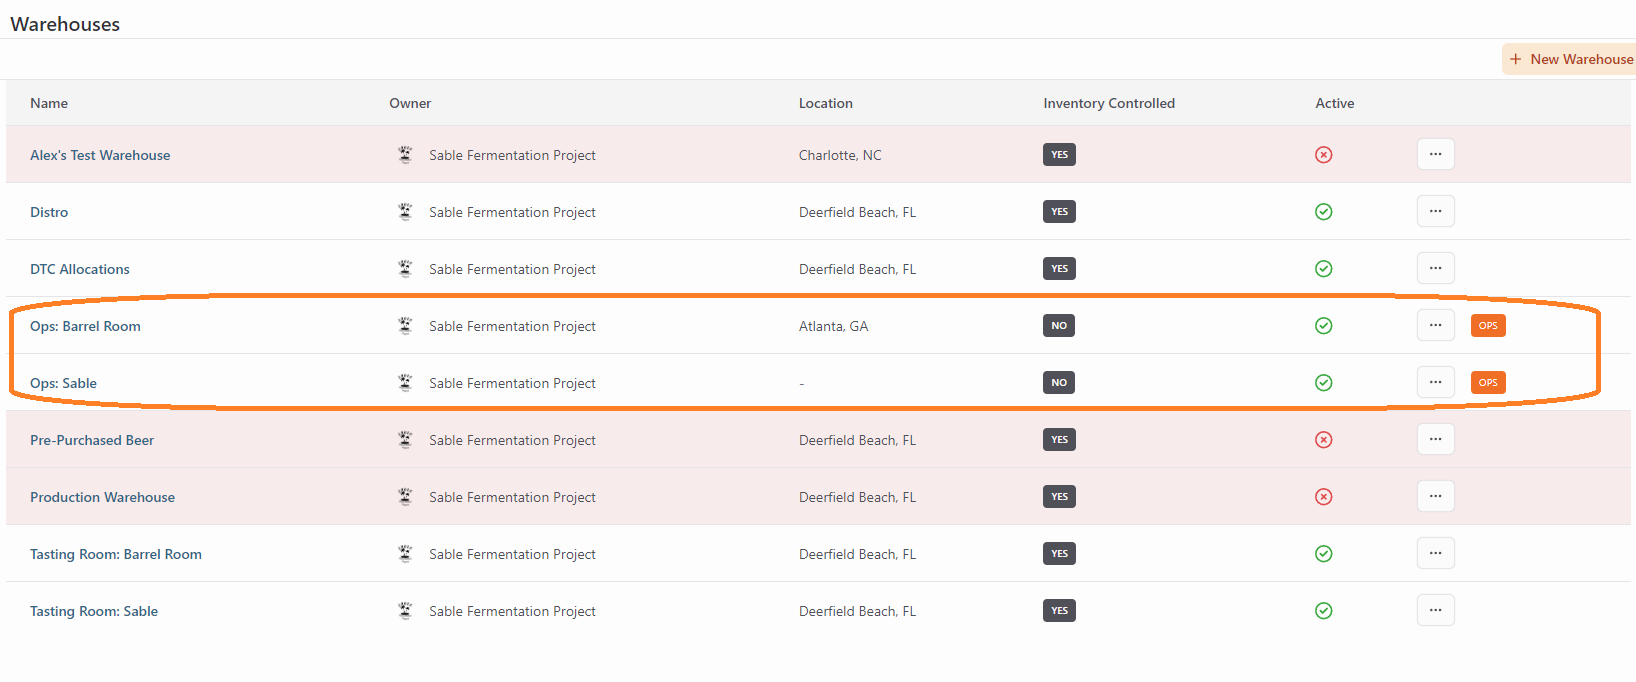Click the Name column header
1636x682 pixels.
click(x=49, y=103)
